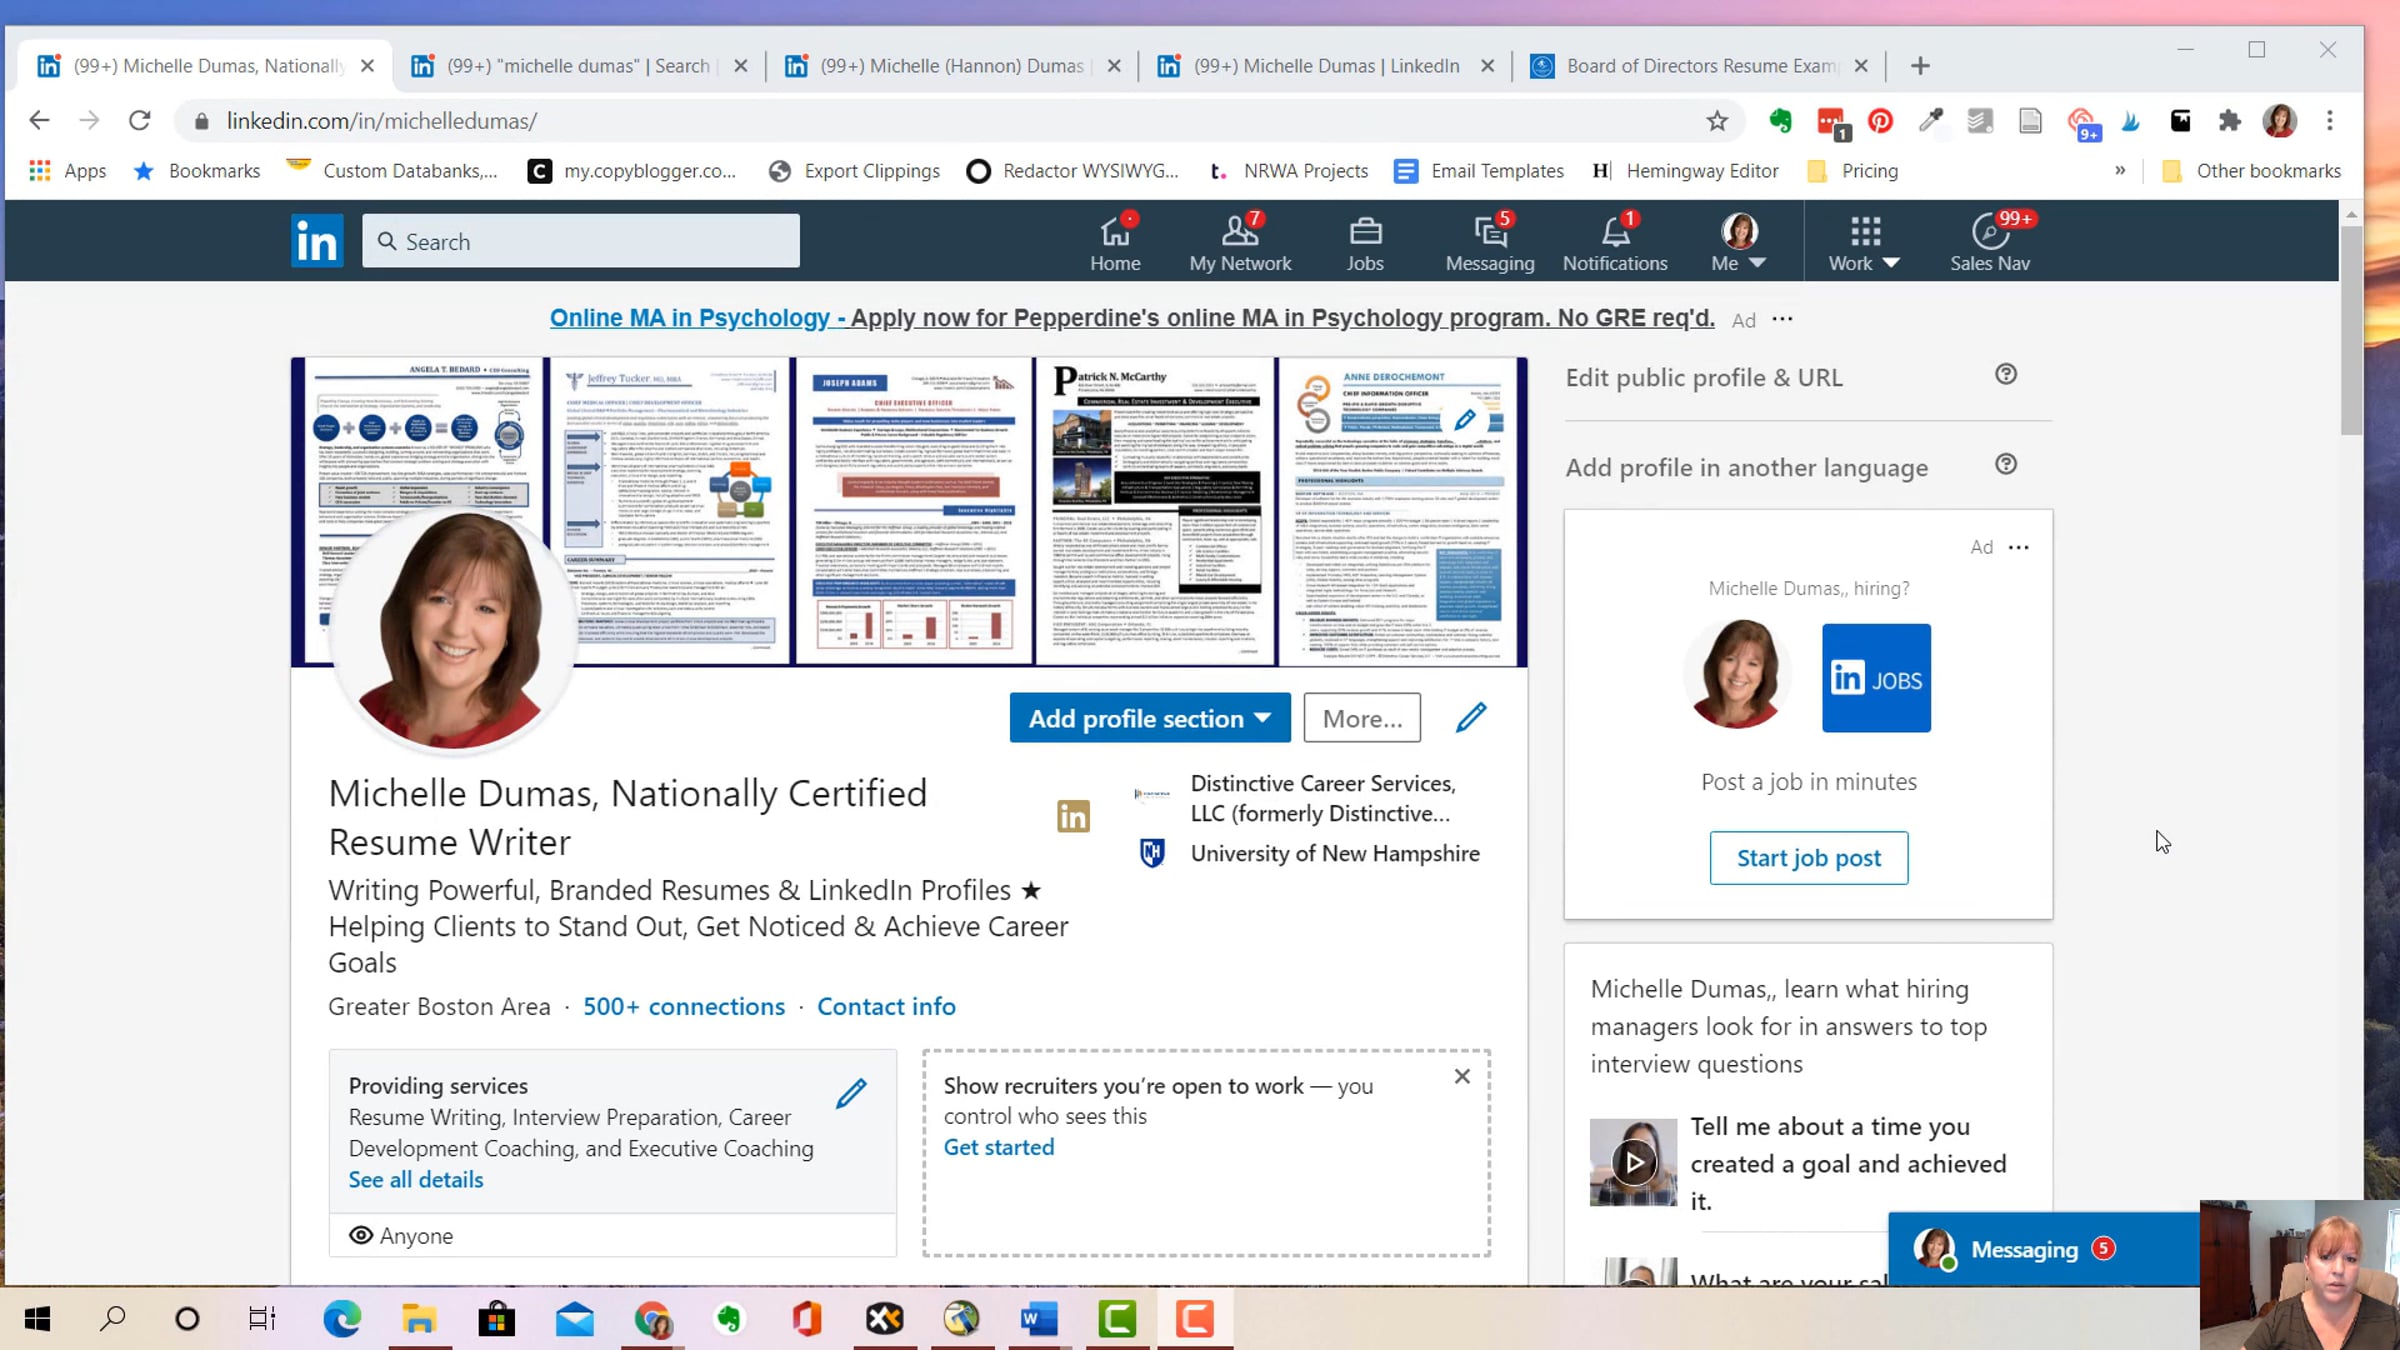Open help for Edit public profile

(2006, 374)
